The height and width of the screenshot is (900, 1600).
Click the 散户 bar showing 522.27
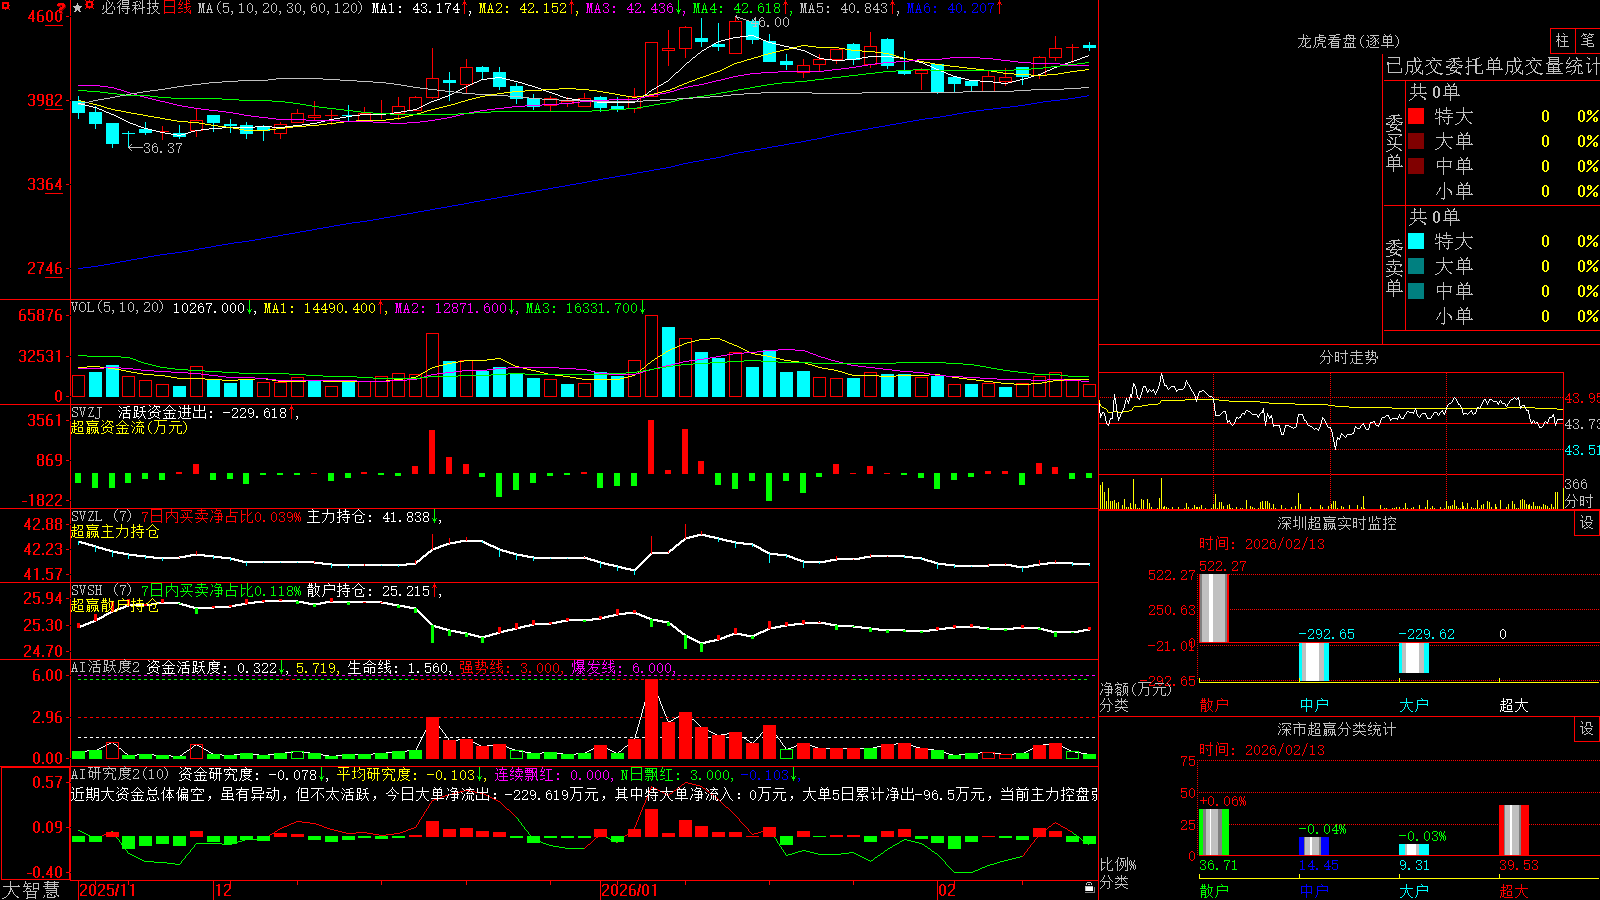point(1214,608)
